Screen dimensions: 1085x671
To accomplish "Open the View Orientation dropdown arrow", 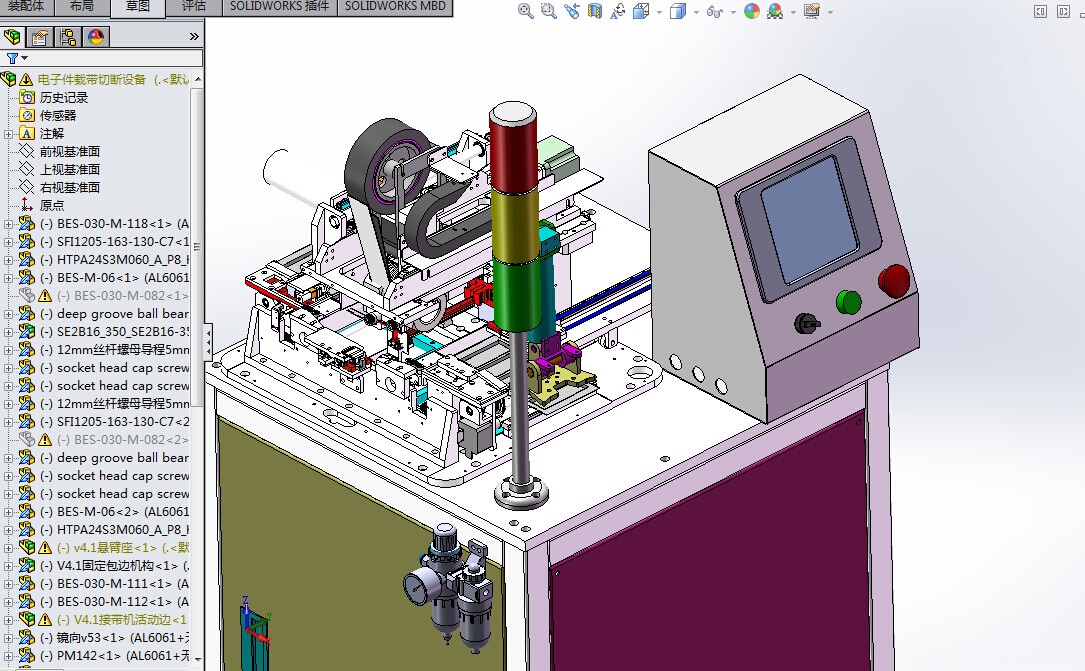I will point(659,12).
